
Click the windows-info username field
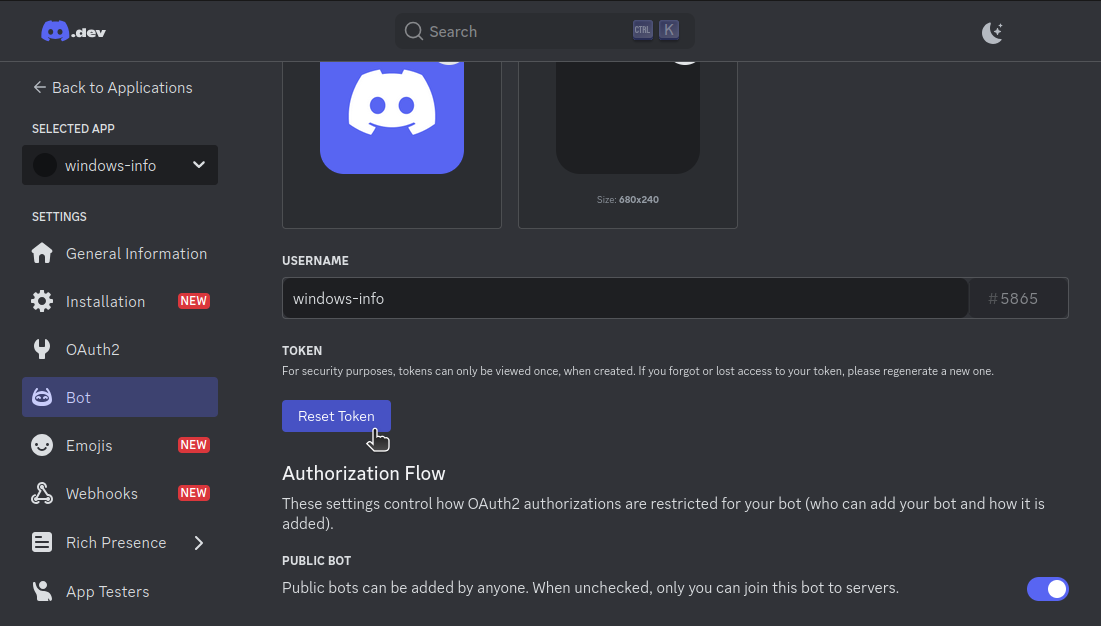625,298
